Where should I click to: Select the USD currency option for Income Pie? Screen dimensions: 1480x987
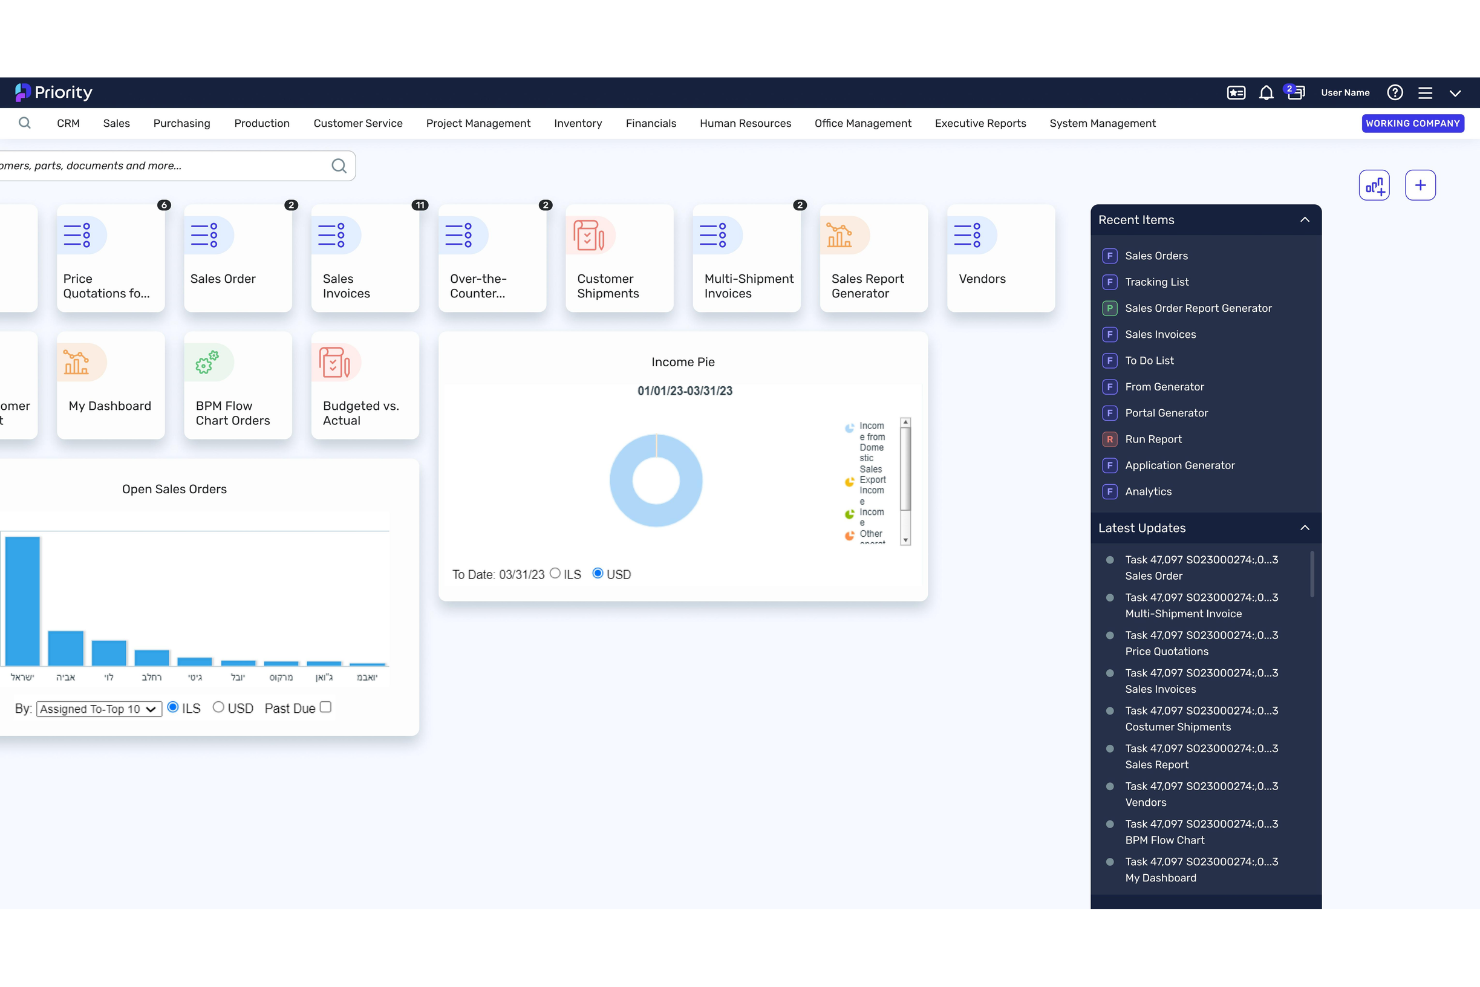tap(597, 573)
